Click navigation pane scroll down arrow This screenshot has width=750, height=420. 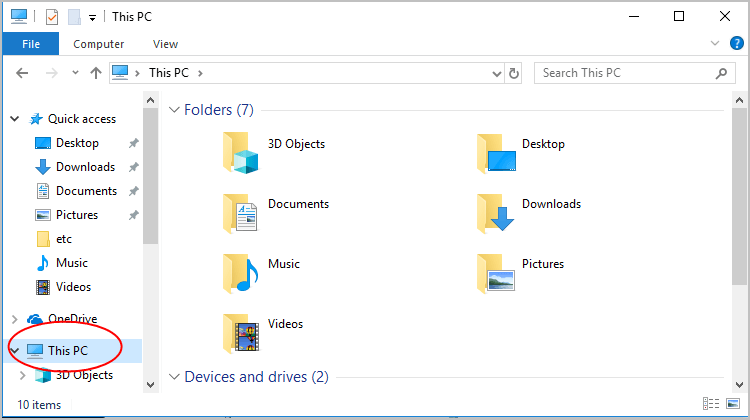click(x=150, y=385)
